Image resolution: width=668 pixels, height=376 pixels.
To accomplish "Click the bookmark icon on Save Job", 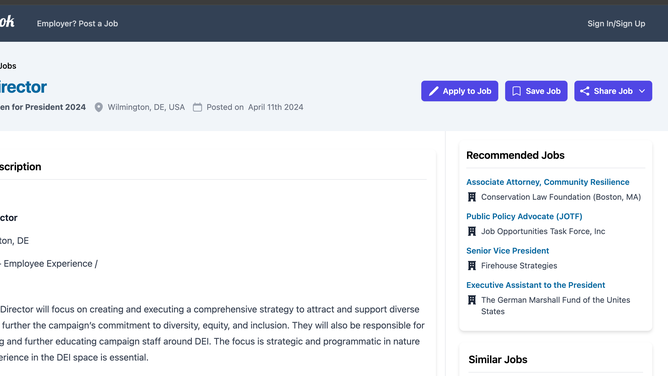I will (516, 91).
